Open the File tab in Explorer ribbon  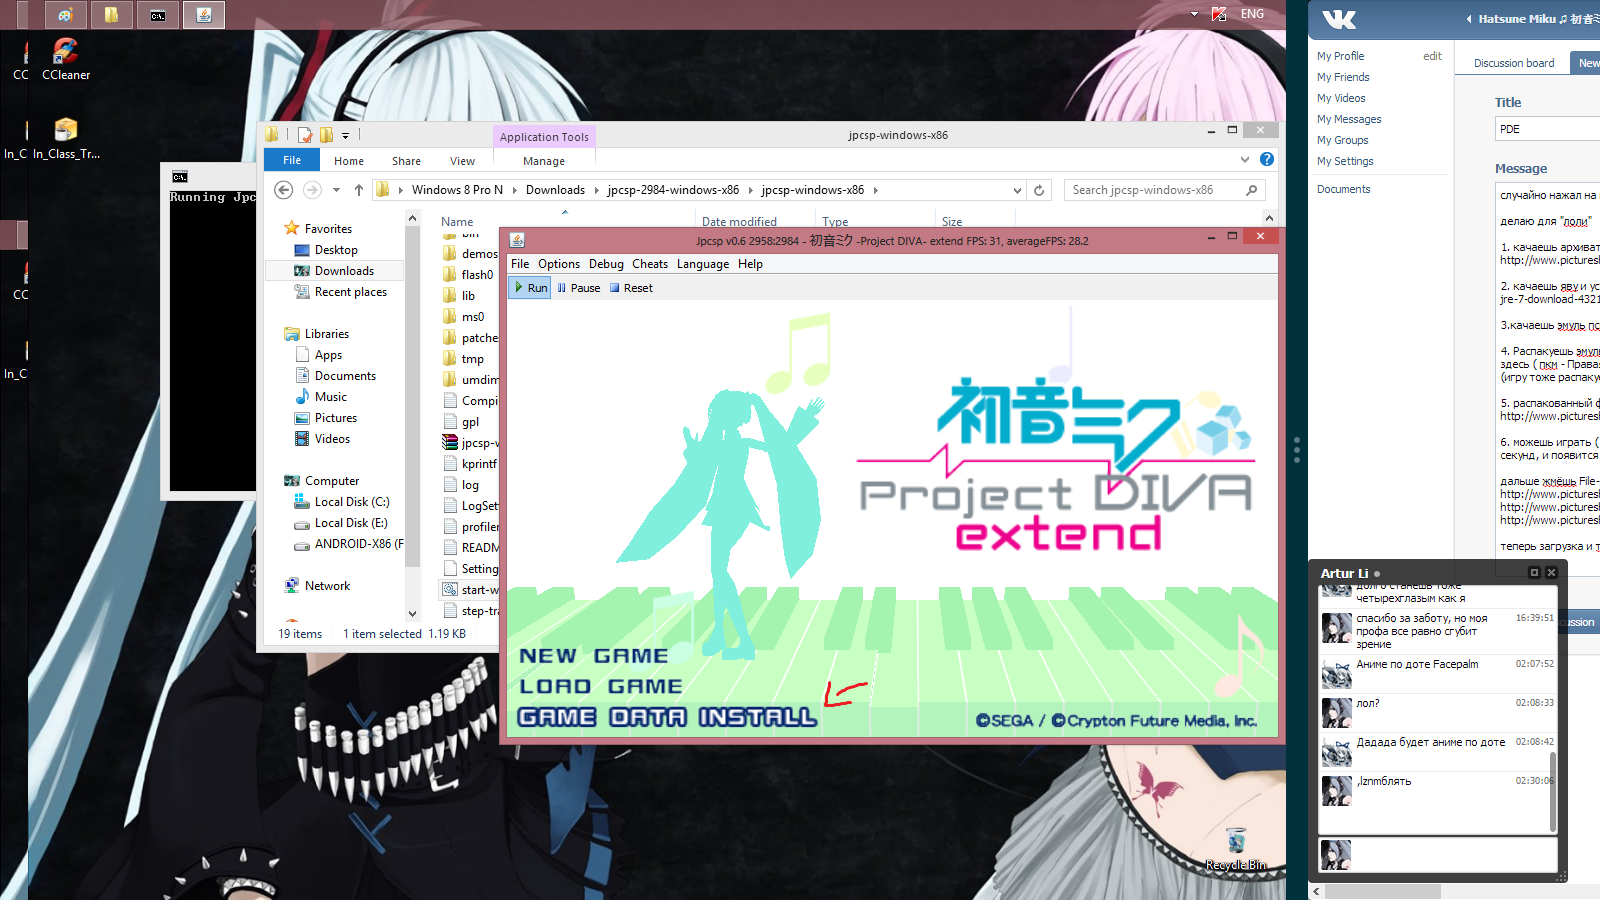click(292, 160)
